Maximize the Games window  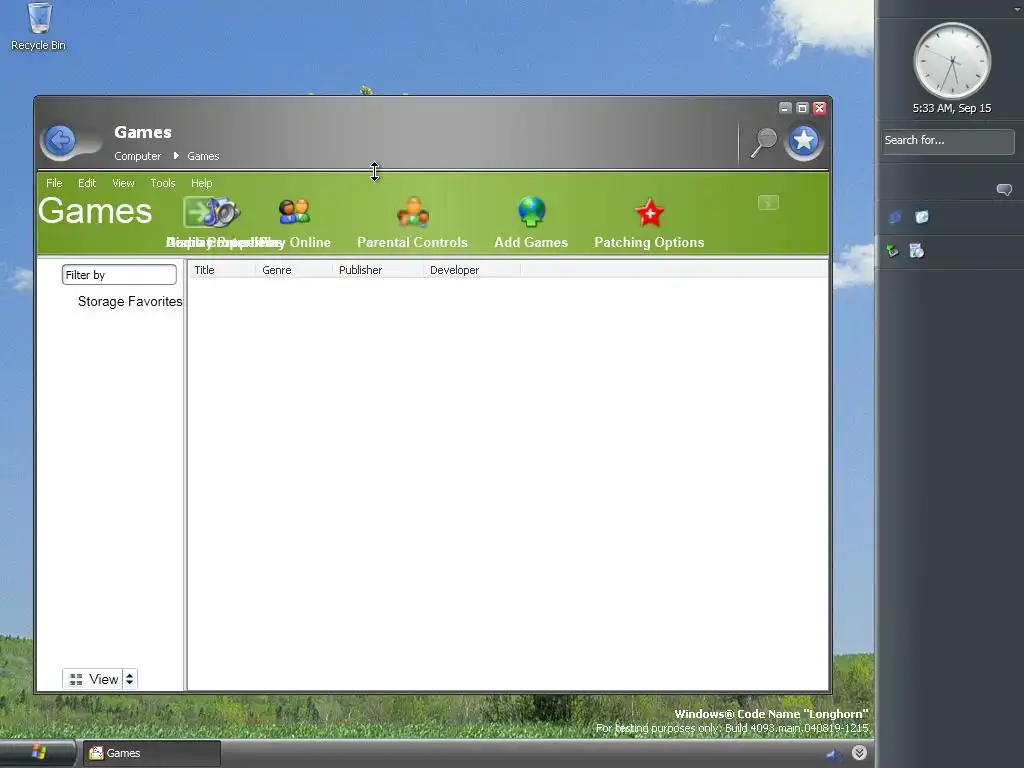click(x=803, y=108)
